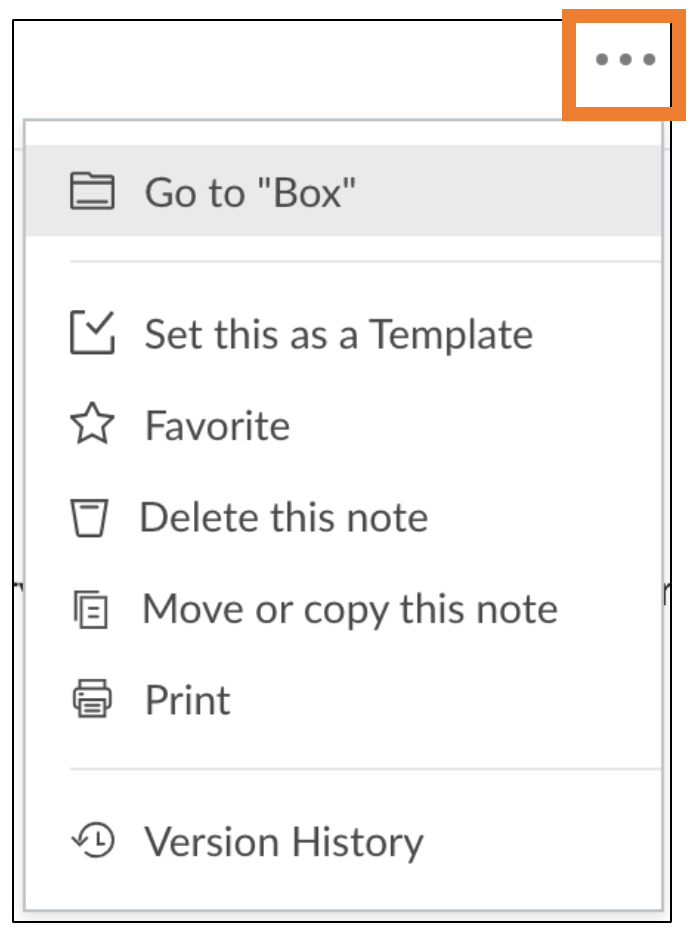Viewport: 692px width, 936px height.
Task: Click the stacked pages move/copy icon
Action: click(x=92, y=609)
